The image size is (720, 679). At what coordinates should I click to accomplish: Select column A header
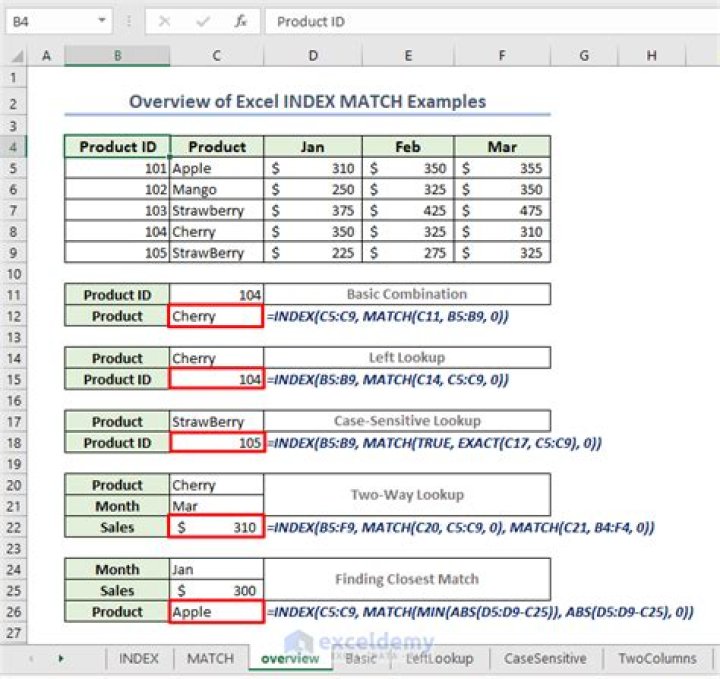[46, 56]
